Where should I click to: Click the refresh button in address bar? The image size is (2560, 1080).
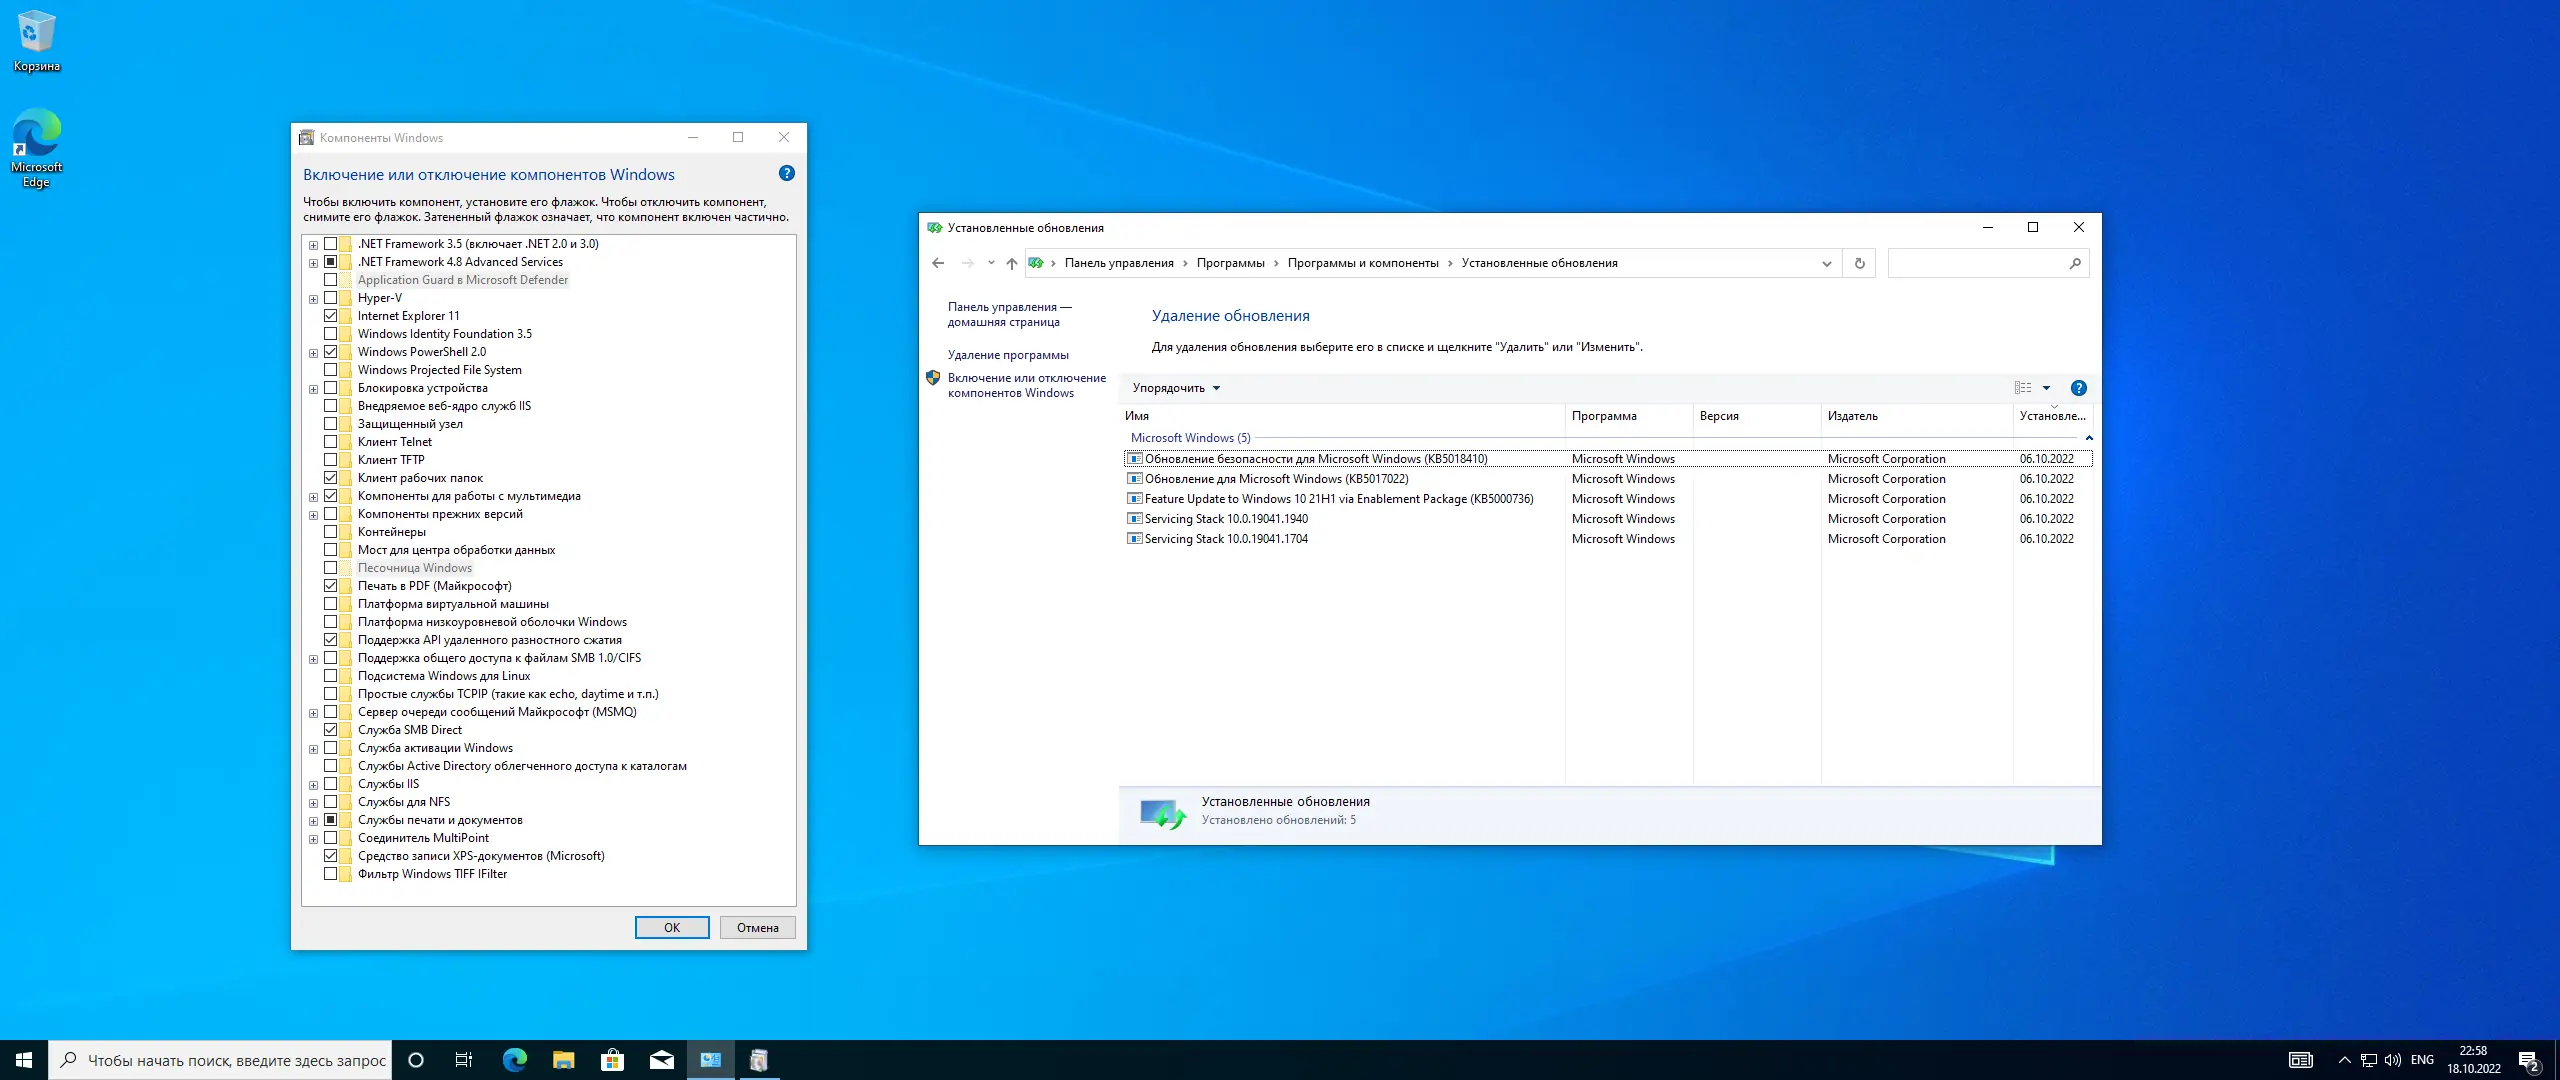[1859, 263]
